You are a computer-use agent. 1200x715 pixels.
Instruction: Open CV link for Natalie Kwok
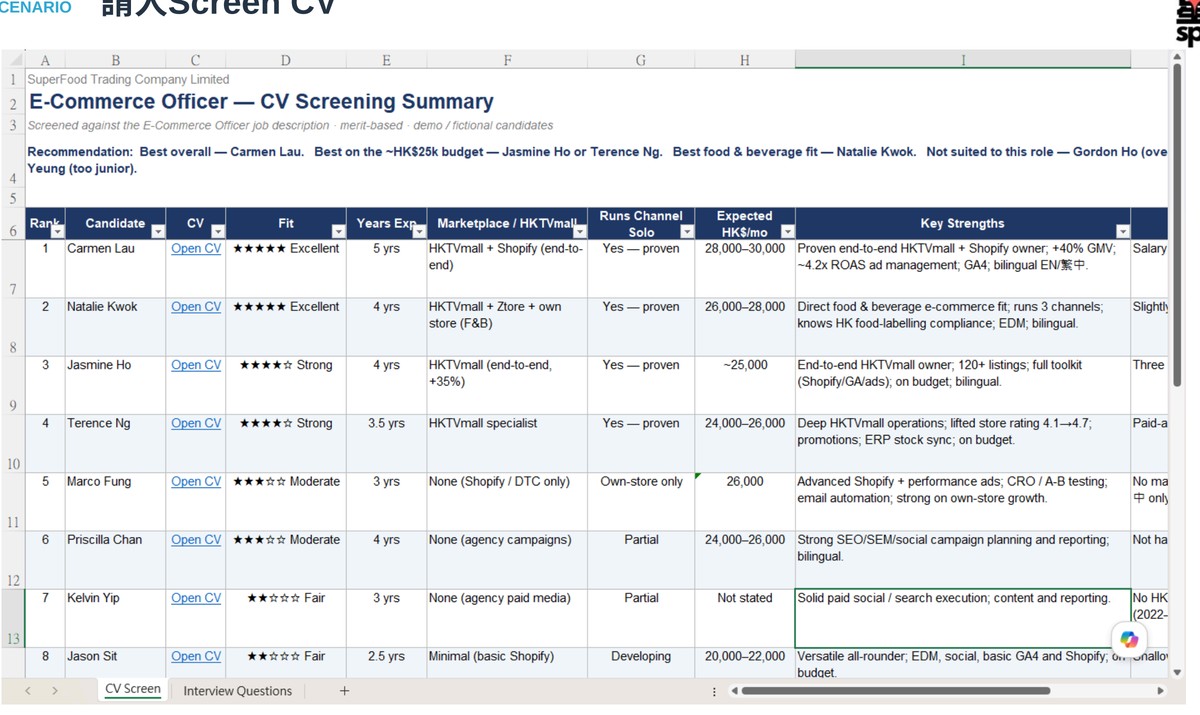[196, 307]
